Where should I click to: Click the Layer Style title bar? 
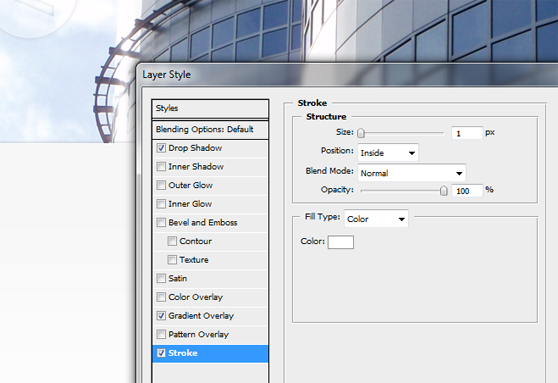tap(347, 75)
